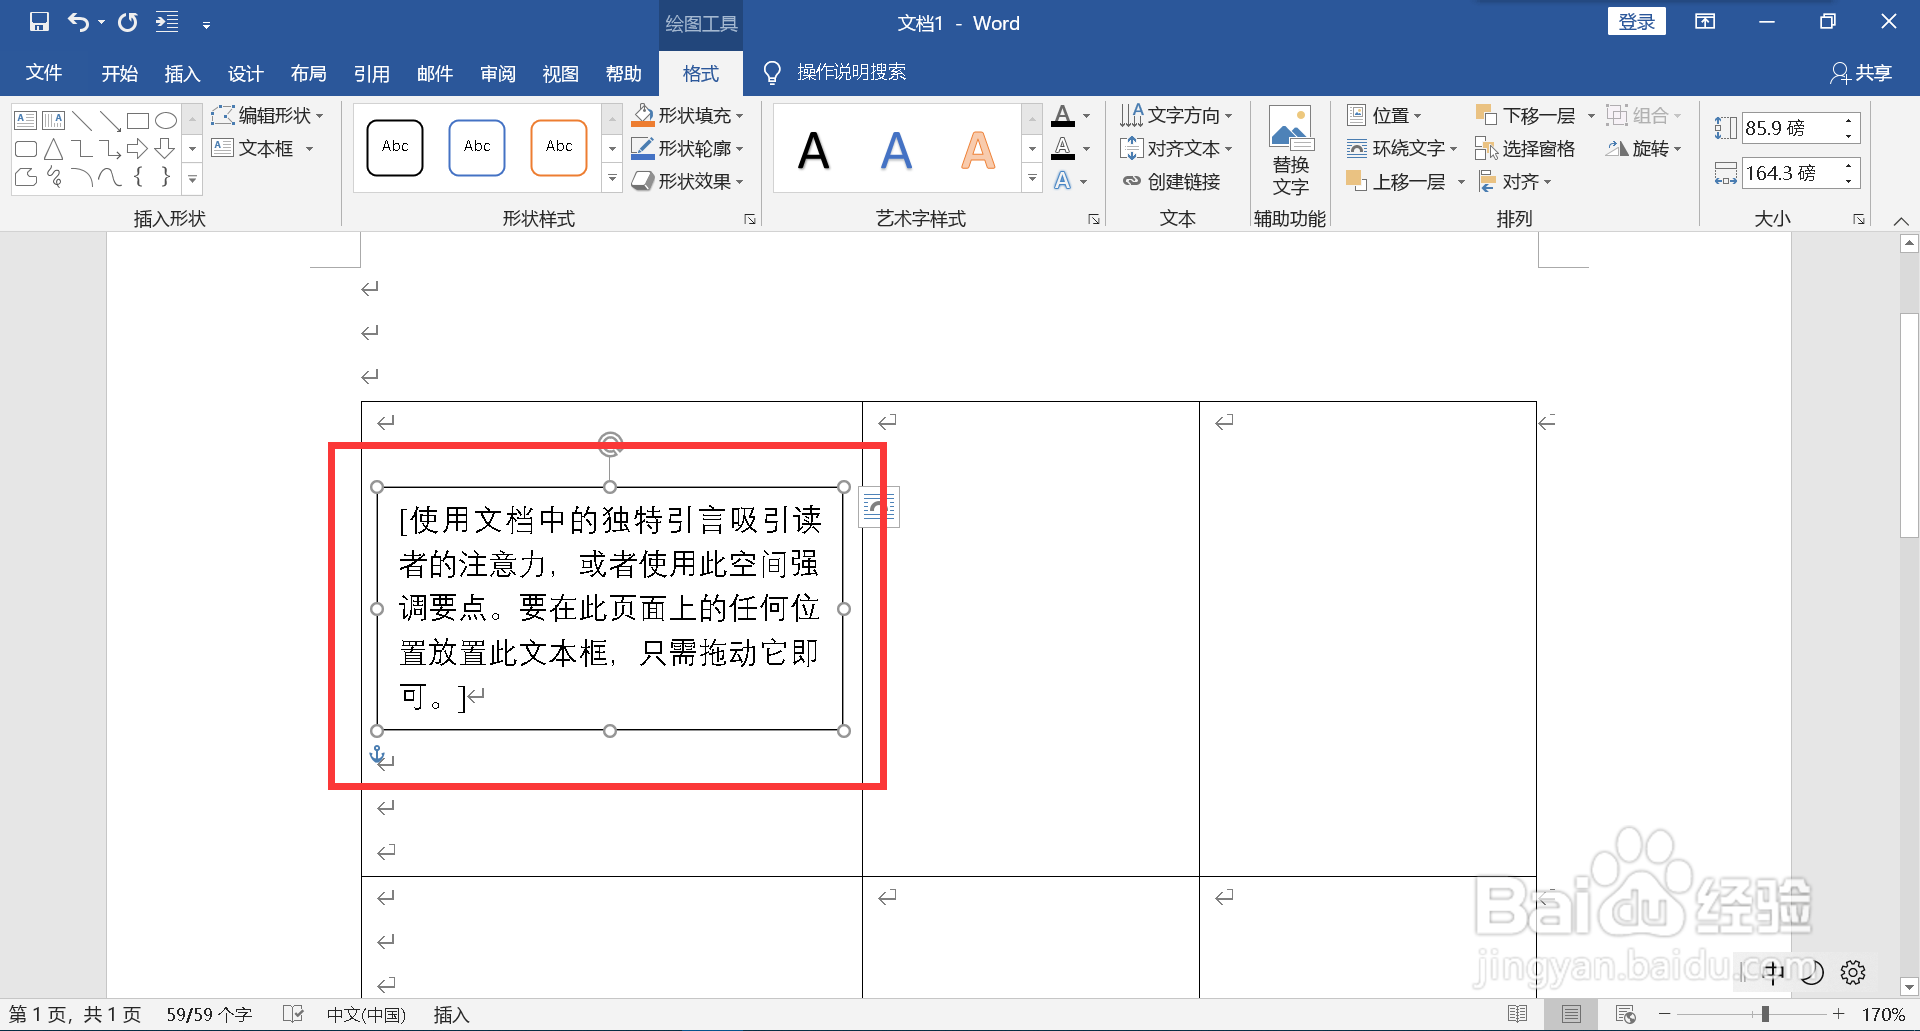Switch to the 插入 ribbon tab
The width and height of the screenshot is (1920, 1031).
pyautogui.click(x=182, y=73)
